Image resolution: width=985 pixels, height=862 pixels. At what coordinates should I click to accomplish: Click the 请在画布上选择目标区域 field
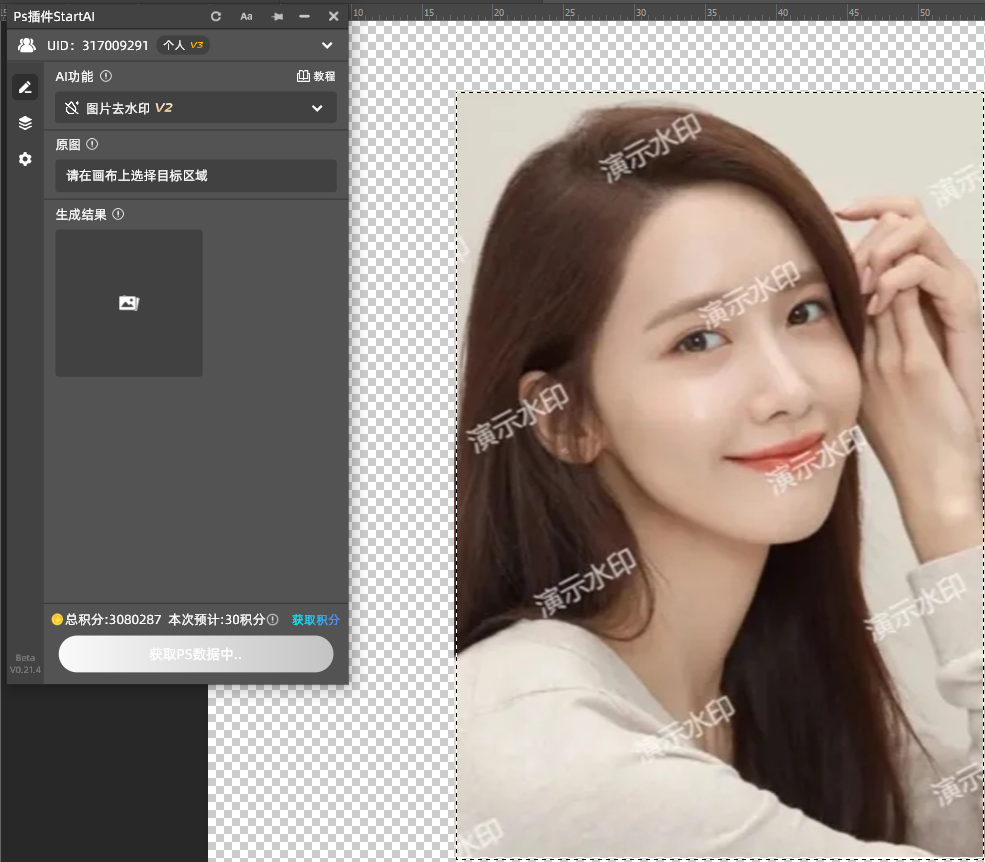[196, 176]
